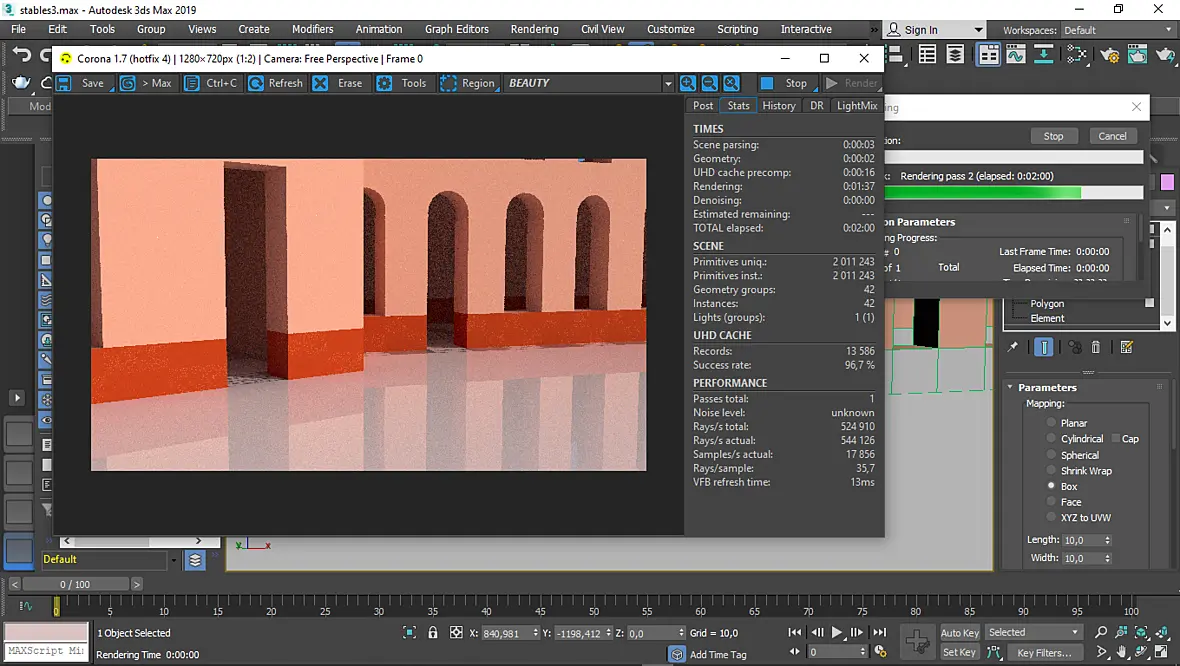Select Element sub-object level
Screen dimensions: 1180x666
pyautogui.click(x=1047, y=318)
